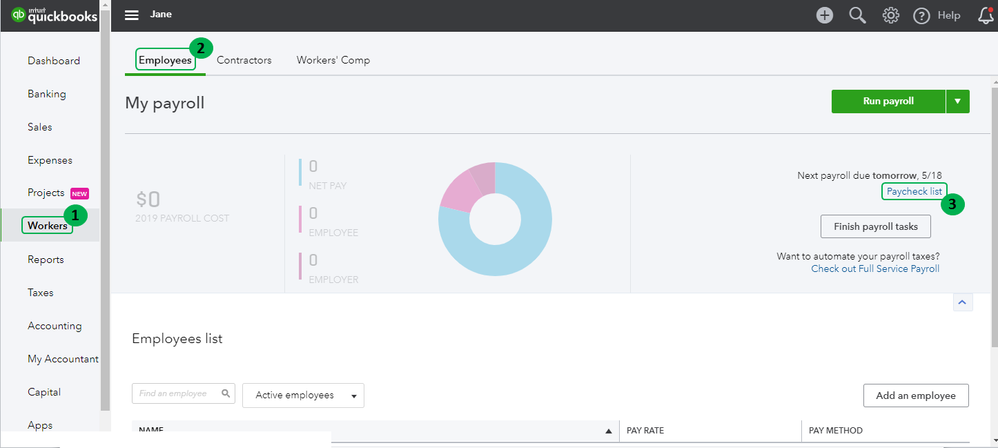
Task: Open the Active employees dropdown
Action: click(x=303, y=395)
